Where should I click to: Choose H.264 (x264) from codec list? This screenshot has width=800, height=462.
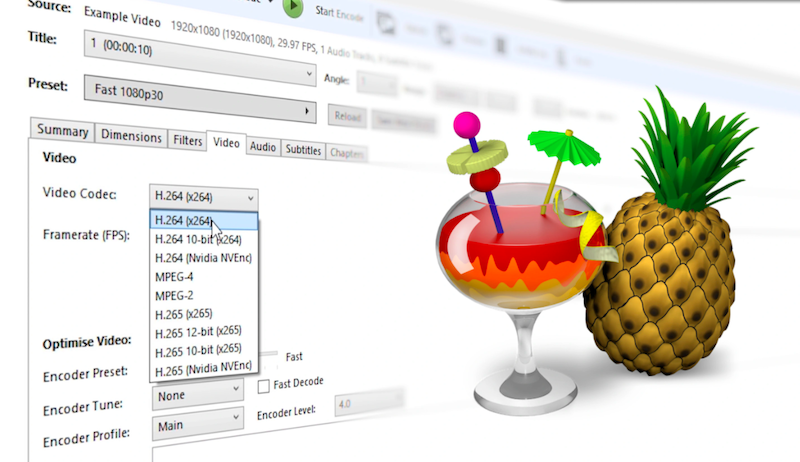[204, 220]
